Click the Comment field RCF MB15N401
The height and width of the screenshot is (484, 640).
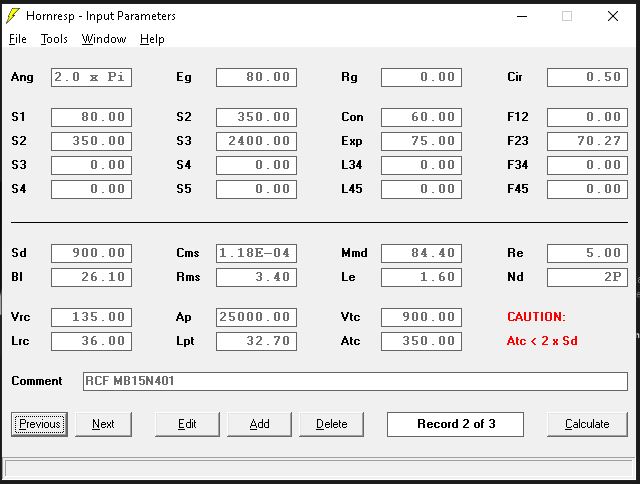point(355,382)
